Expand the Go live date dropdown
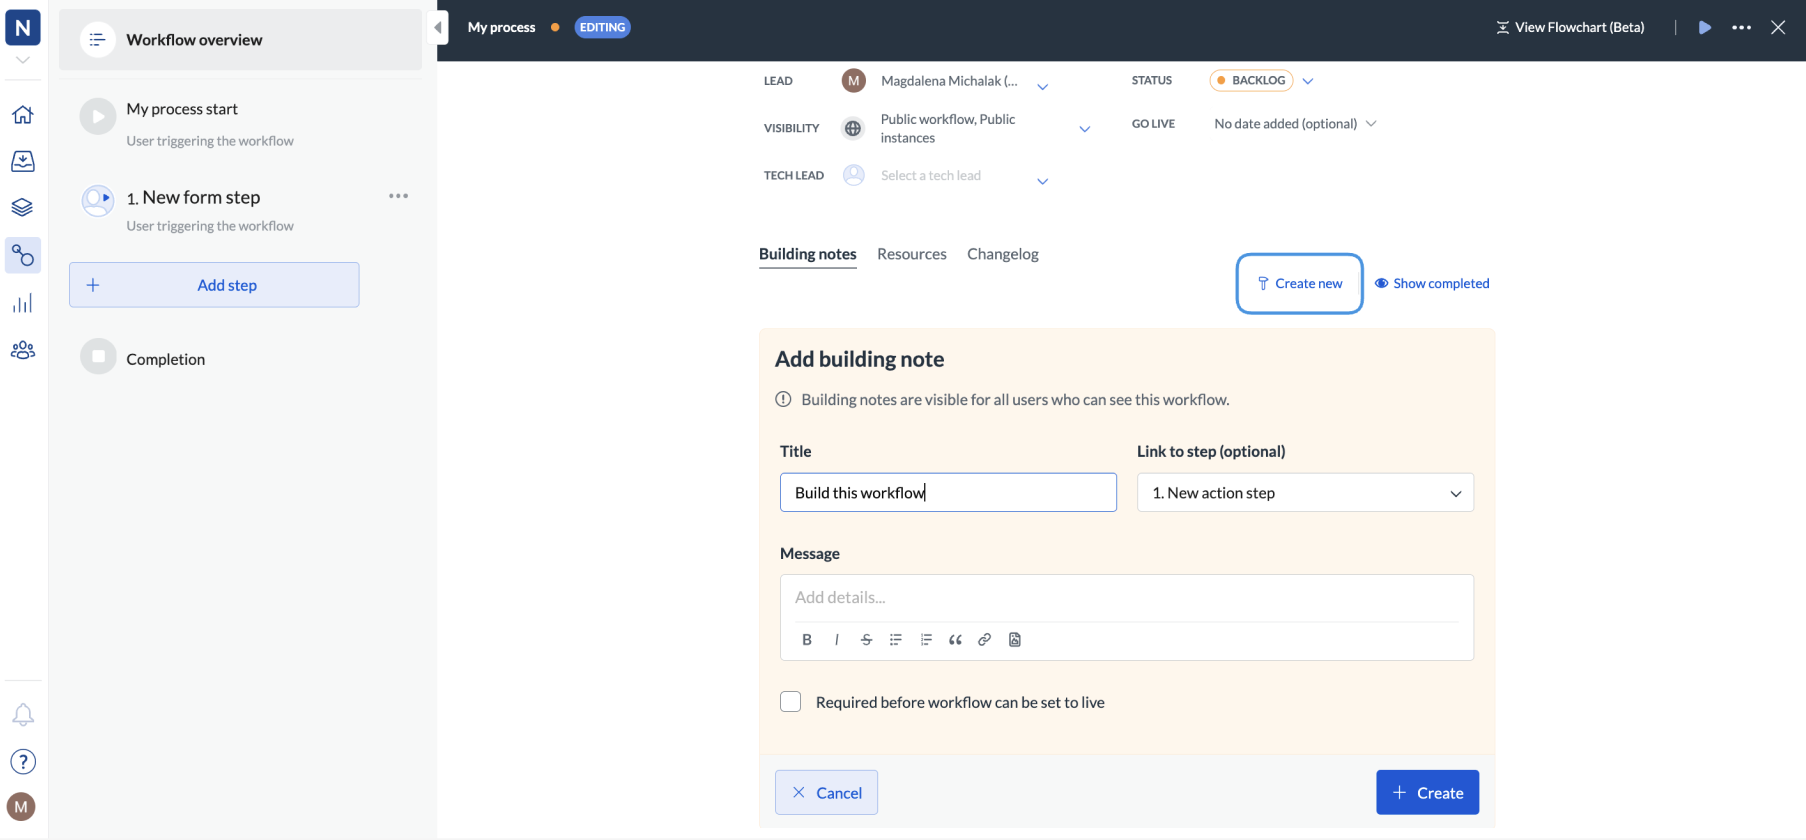Screen dimensions: 1806x840 [x=1371, y=124]
